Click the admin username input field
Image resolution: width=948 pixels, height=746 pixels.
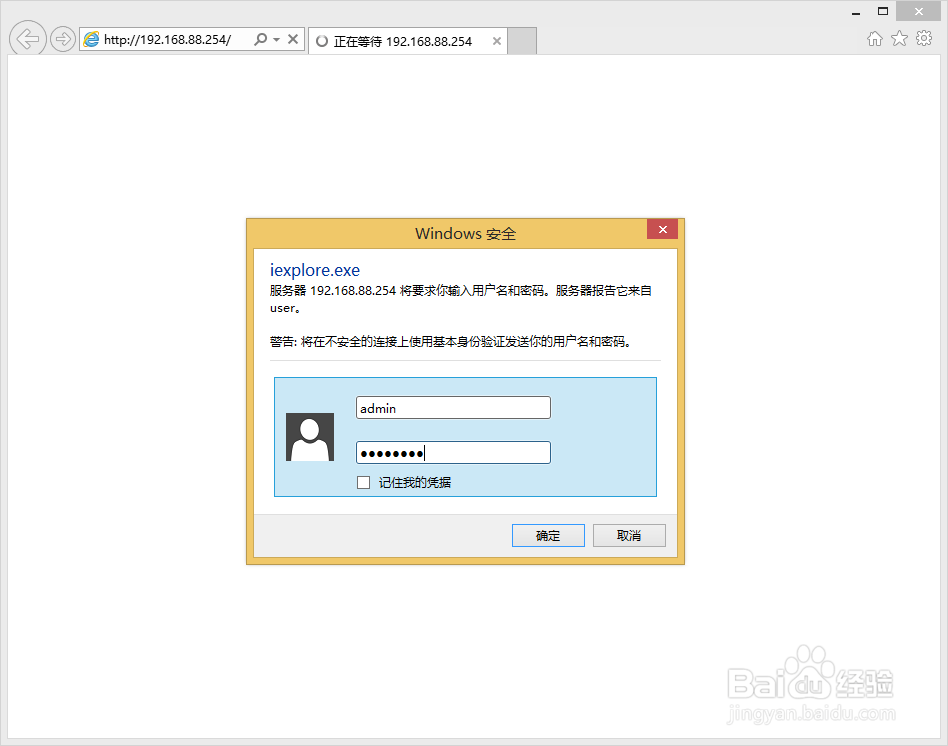[x=453, y=407]
